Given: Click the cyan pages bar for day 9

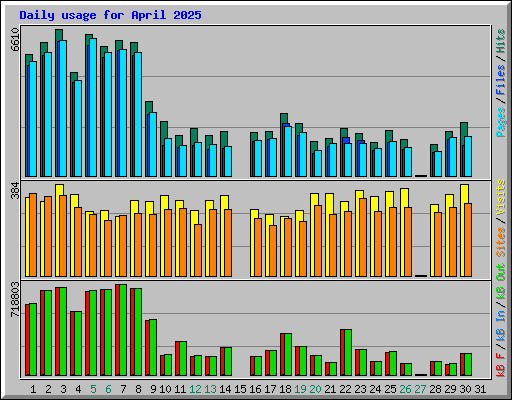Looking at the screenshot, I should (x=153, y=145).
